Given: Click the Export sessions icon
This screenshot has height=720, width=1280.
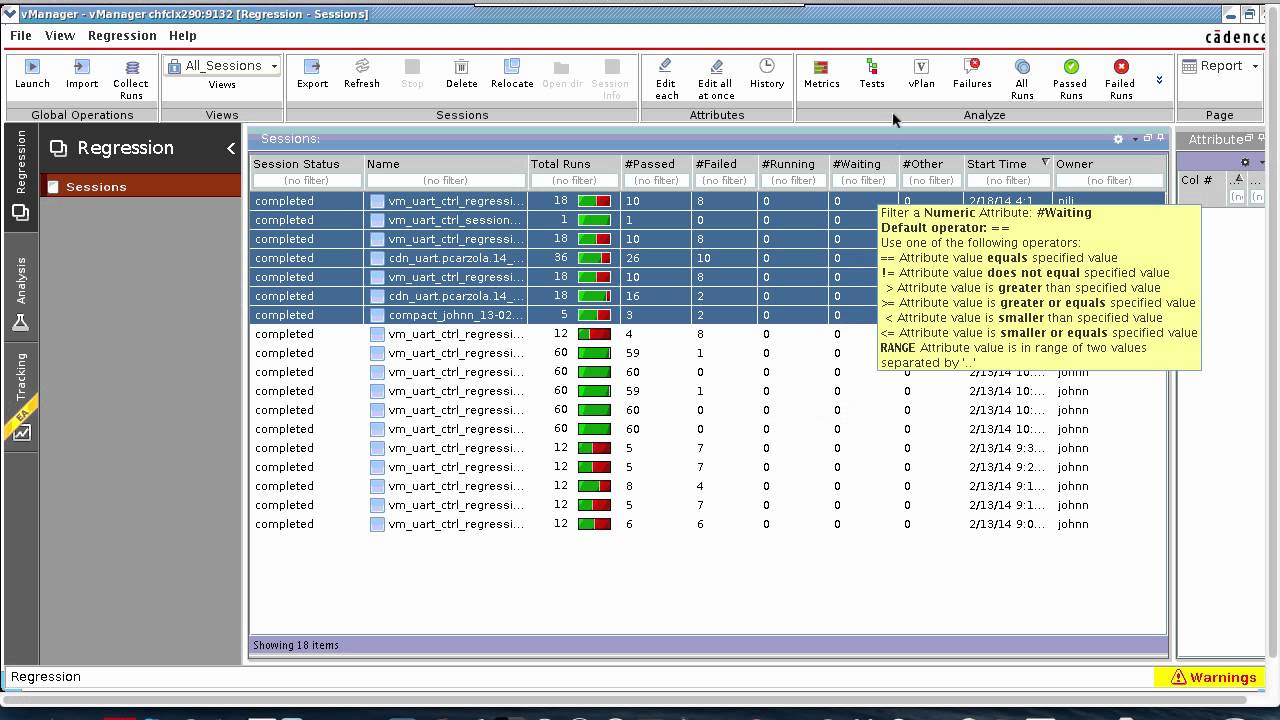Looking at the screenshot, I should pyautogui.click(x=312, y=74).
